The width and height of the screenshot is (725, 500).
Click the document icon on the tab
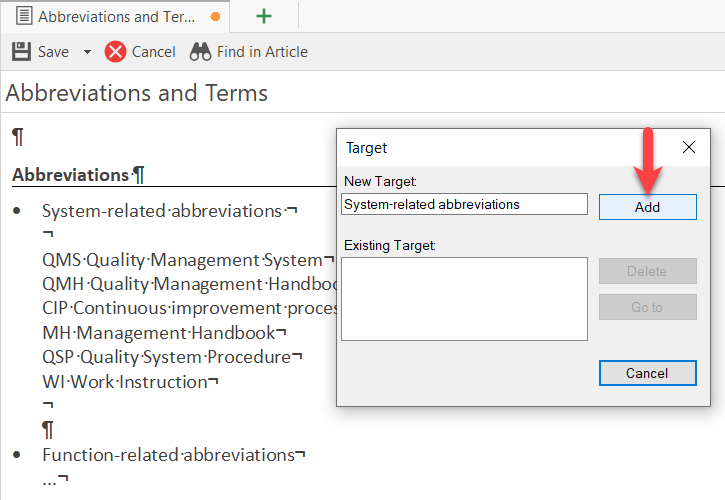pyautogui.click(x=23, y=16)
